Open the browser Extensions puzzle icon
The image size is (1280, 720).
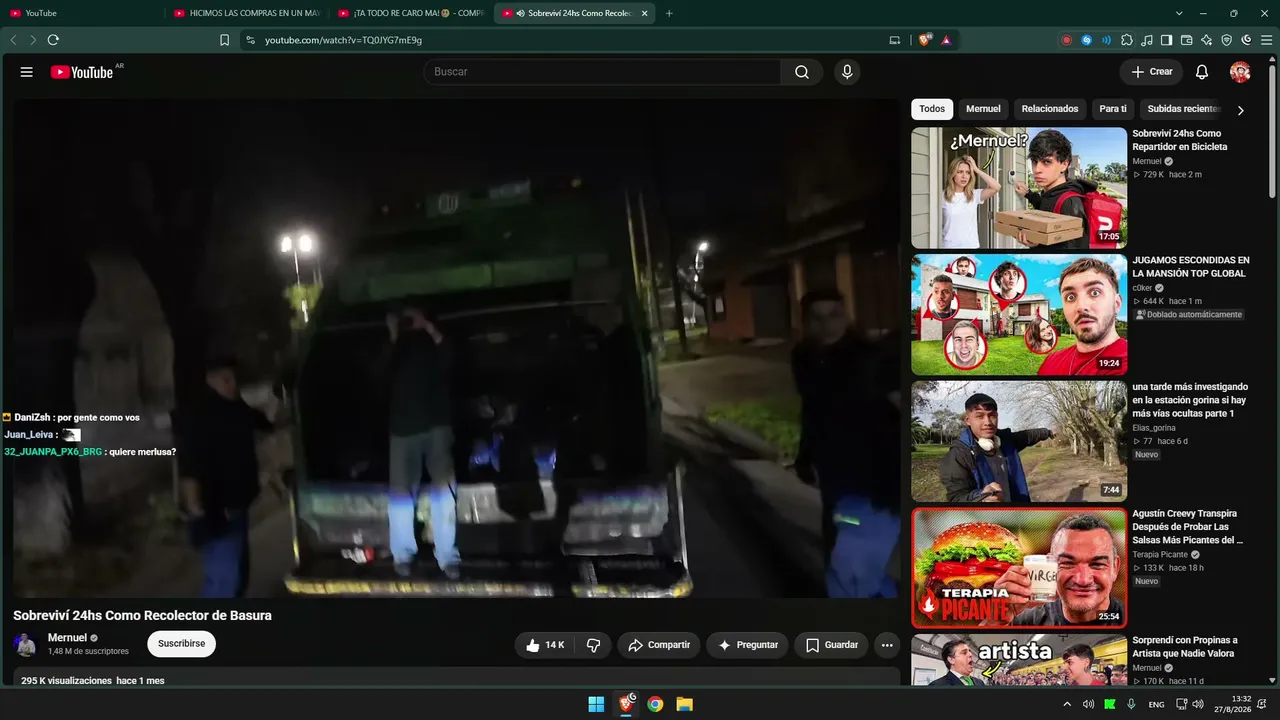coord(1127,40)
